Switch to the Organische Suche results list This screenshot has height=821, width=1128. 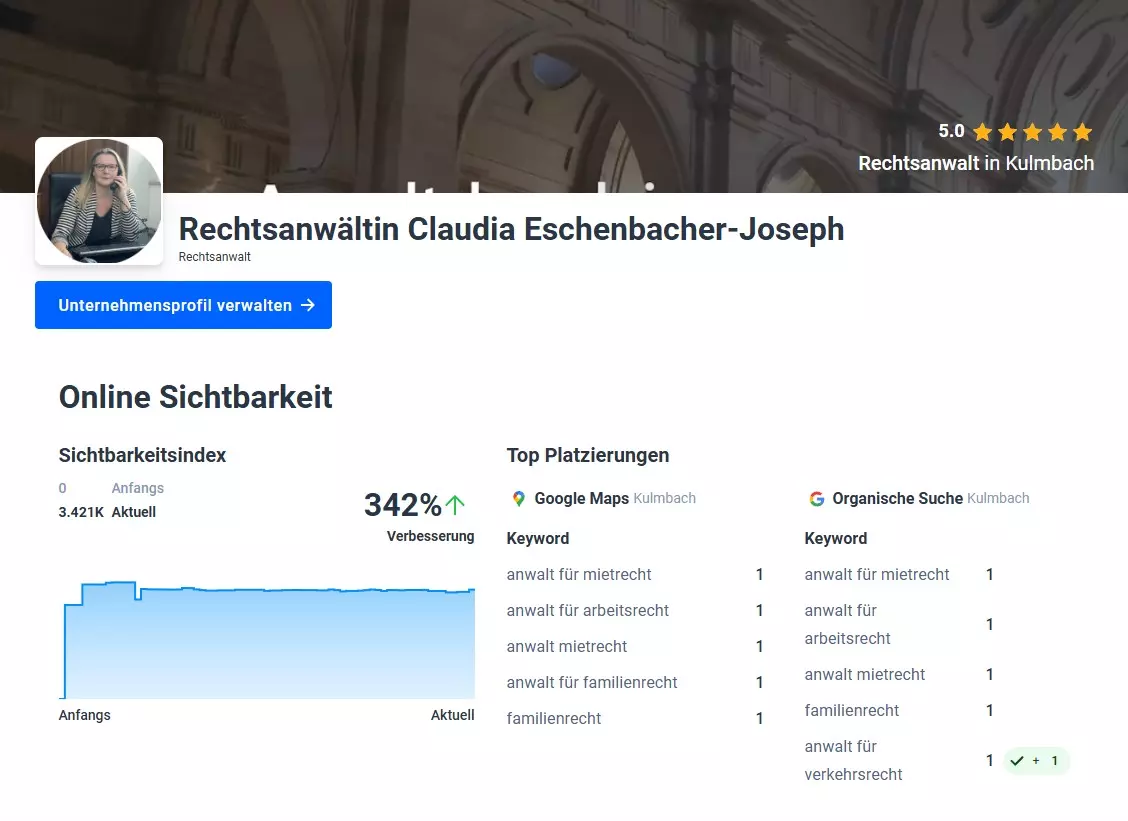point(898,498)
